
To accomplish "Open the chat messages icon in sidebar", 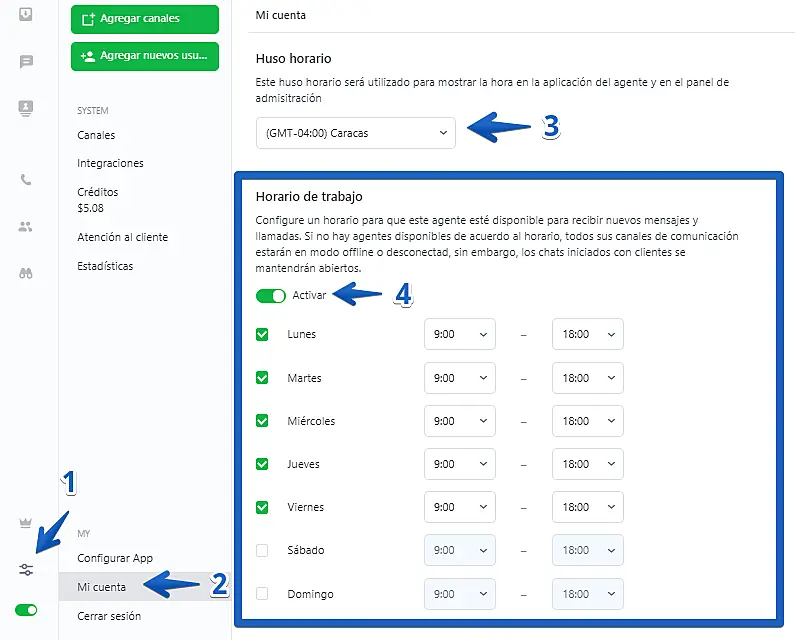I will click(26, 62).
